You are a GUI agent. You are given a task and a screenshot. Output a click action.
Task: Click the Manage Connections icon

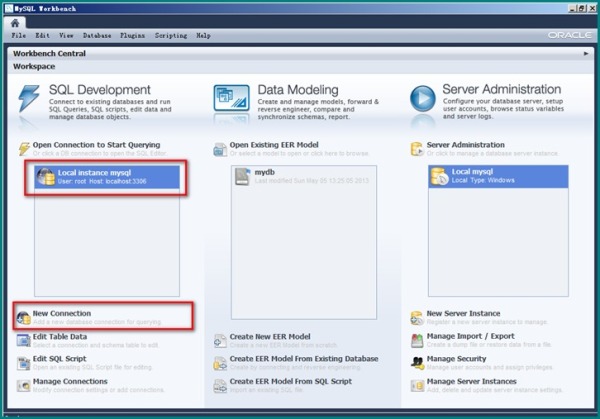[x=23, y=386]
